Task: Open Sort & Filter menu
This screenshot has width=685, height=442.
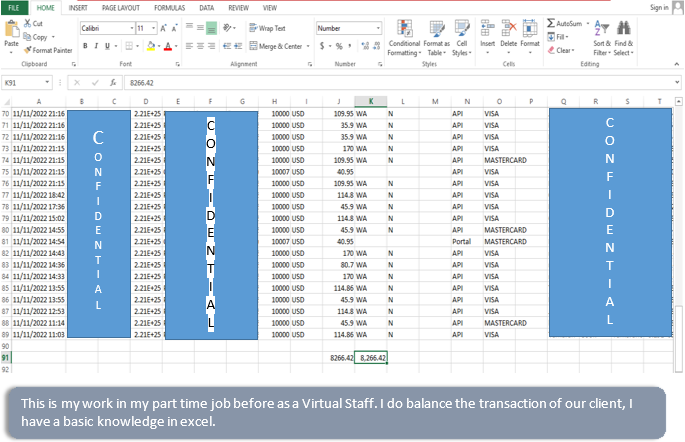Action: click(602, 38)
